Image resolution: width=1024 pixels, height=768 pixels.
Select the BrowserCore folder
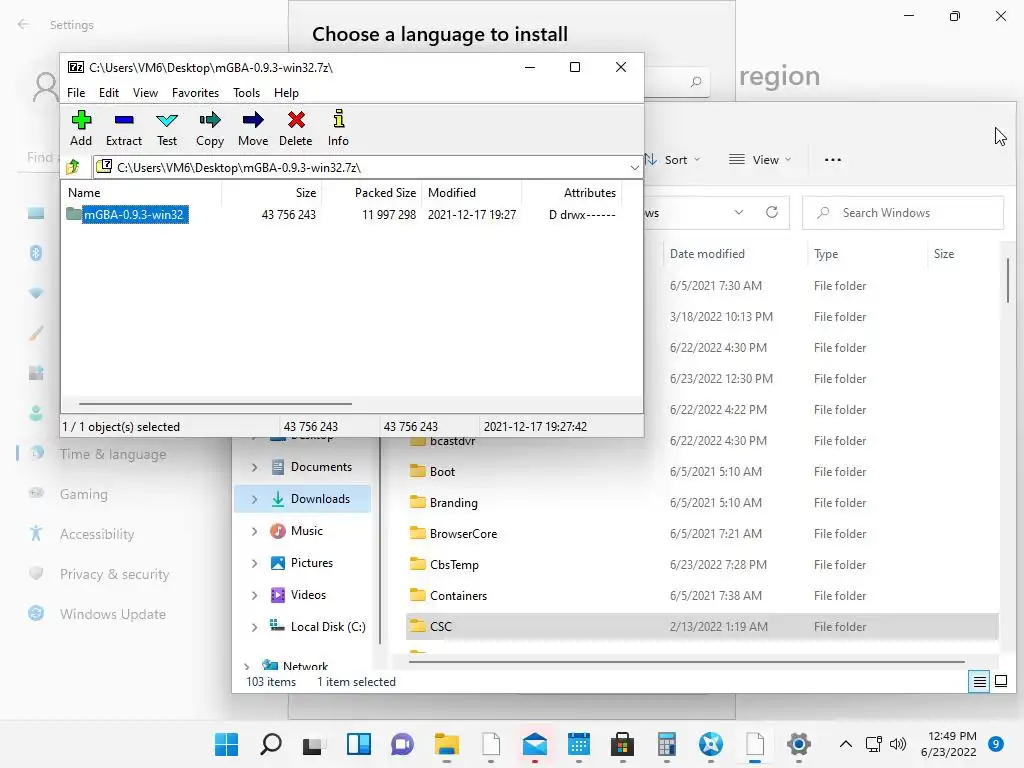(463, 534)
